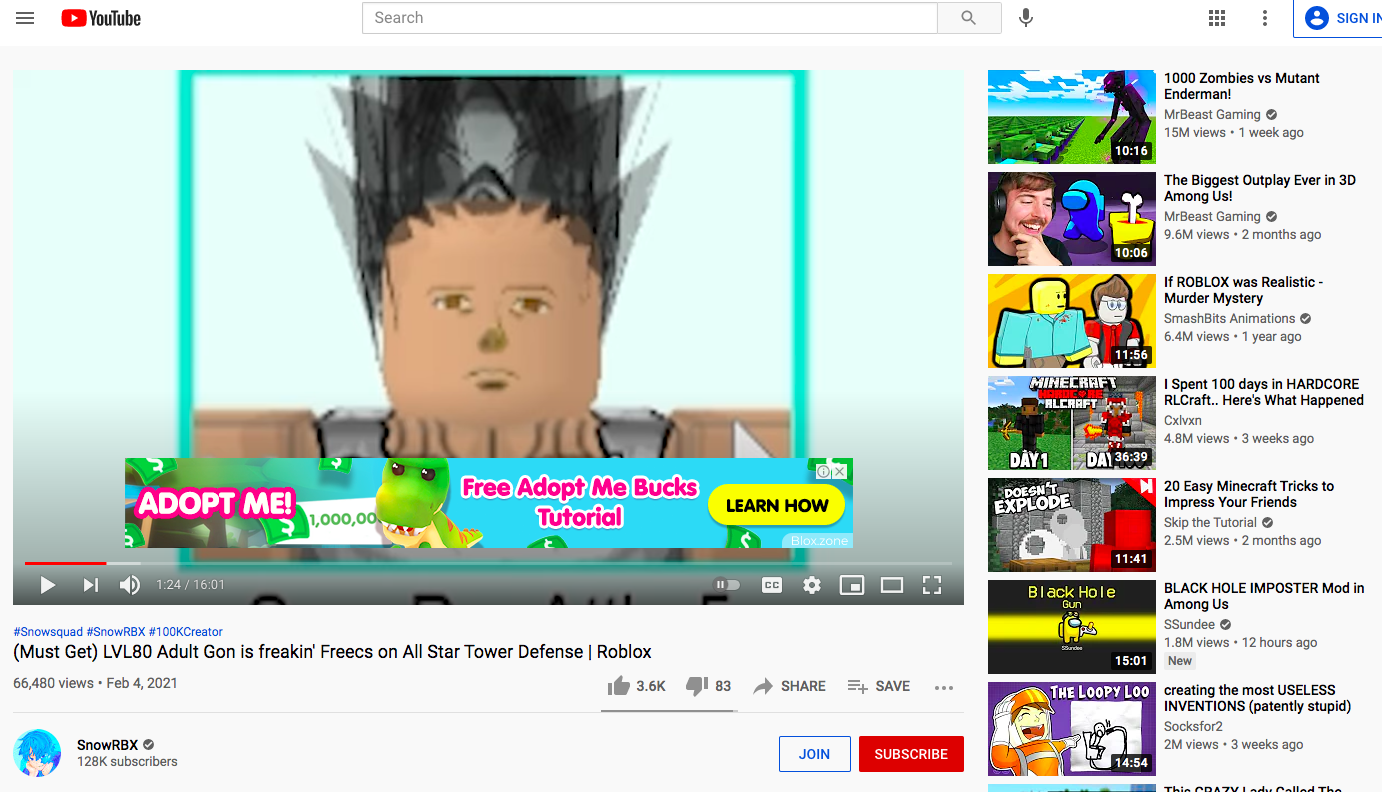Open SSundee channel name
This screenshot has height=792, width=1382.
(1189, 625)
